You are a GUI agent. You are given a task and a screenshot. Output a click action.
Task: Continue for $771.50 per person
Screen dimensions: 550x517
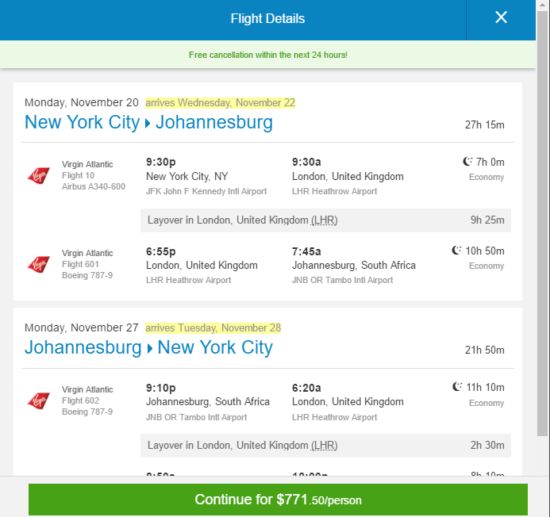tap(278, 499)
